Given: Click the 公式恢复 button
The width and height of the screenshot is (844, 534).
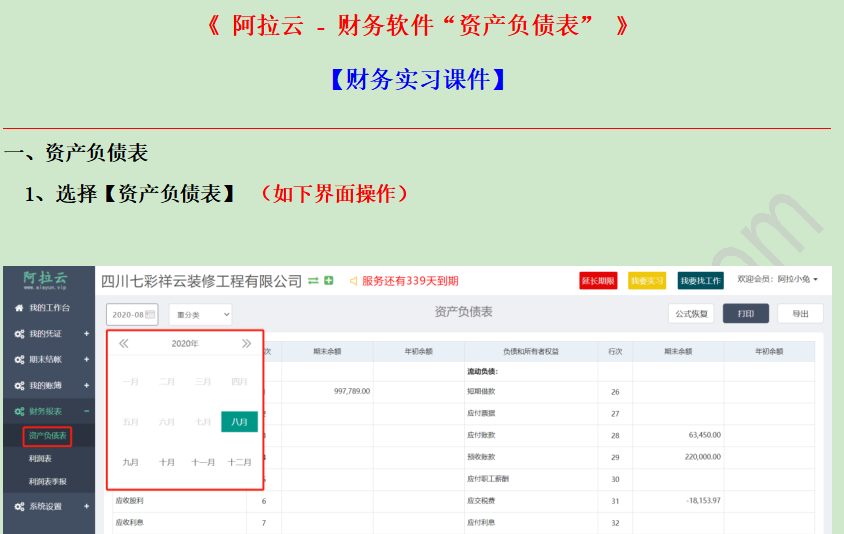Looking at the screenshot, I should [x=691, y=314].
